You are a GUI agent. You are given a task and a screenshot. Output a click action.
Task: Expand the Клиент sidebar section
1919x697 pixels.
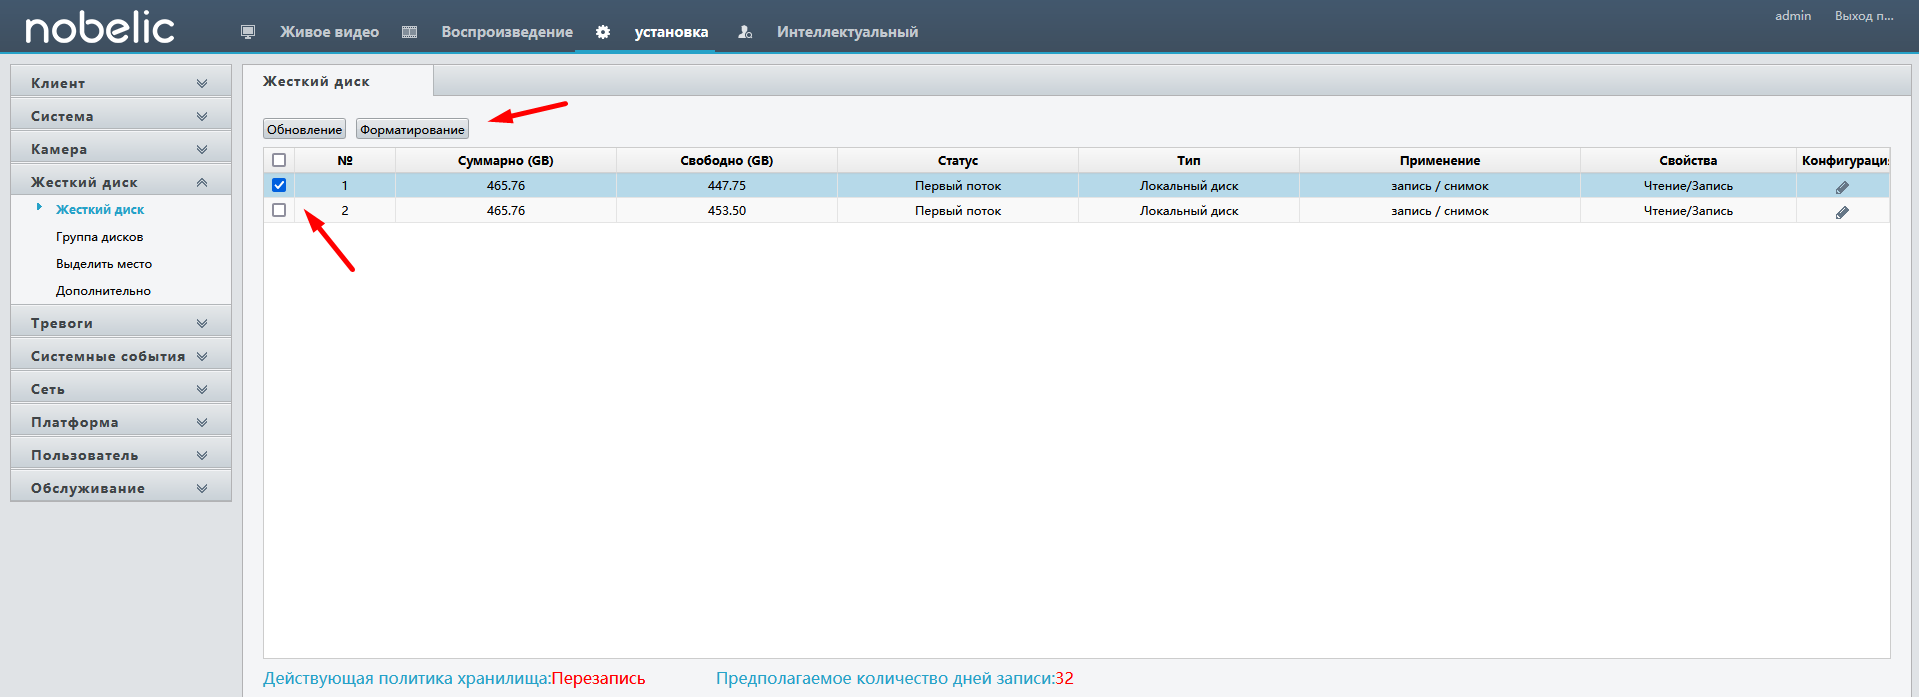(121, 83)
